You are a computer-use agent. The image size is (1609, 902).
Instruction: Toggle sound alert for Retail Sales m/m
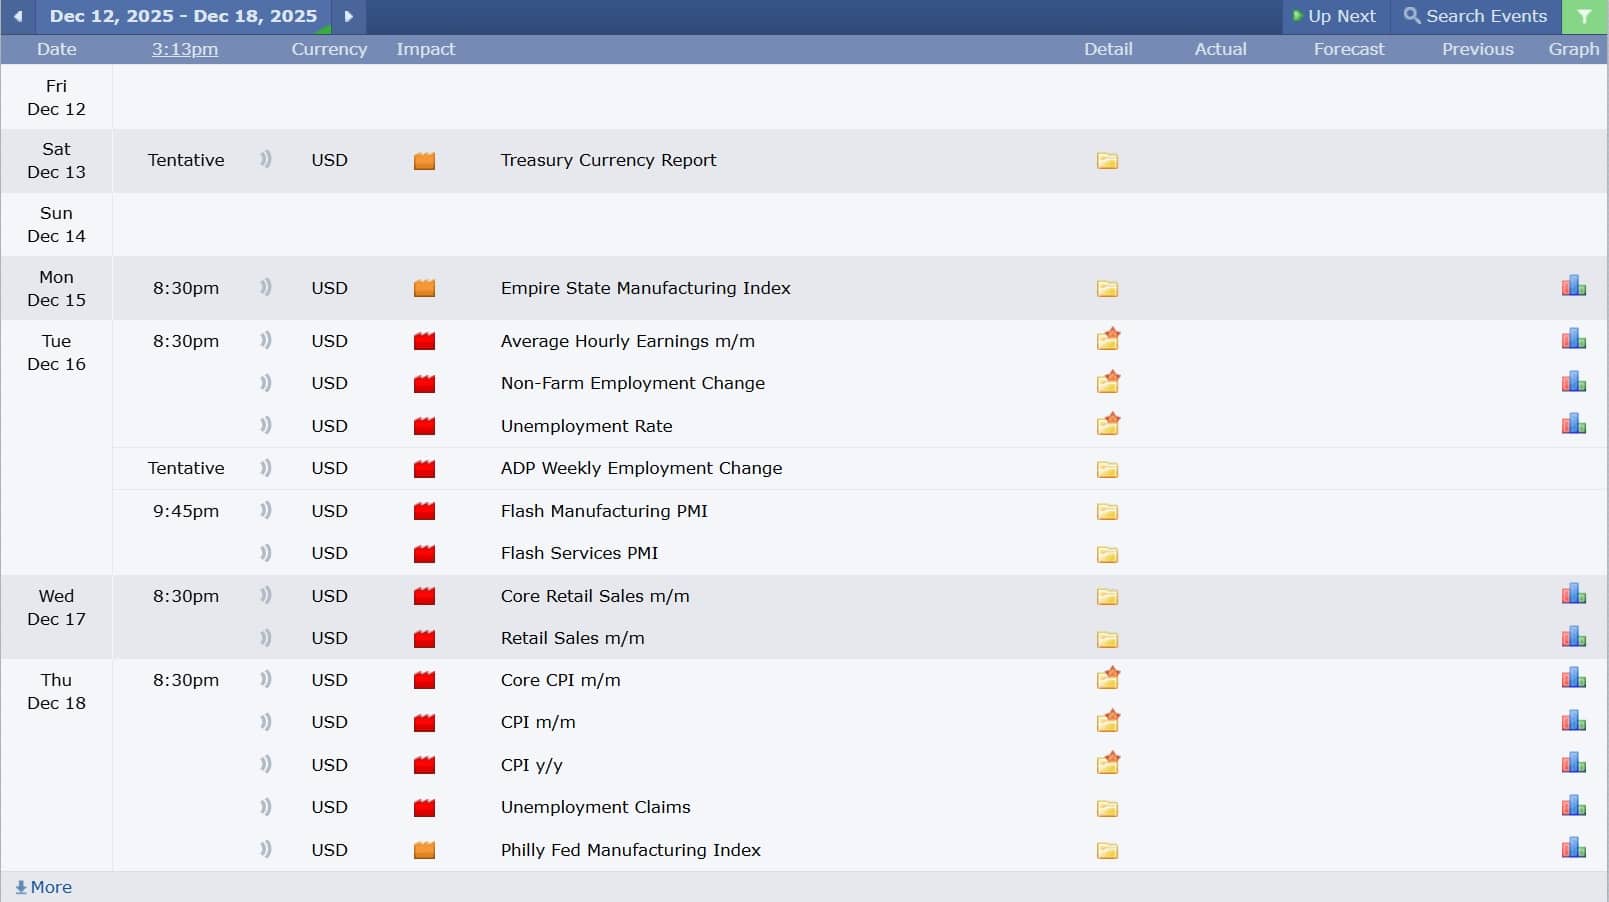pyautogui.click(x=265, y=638)
